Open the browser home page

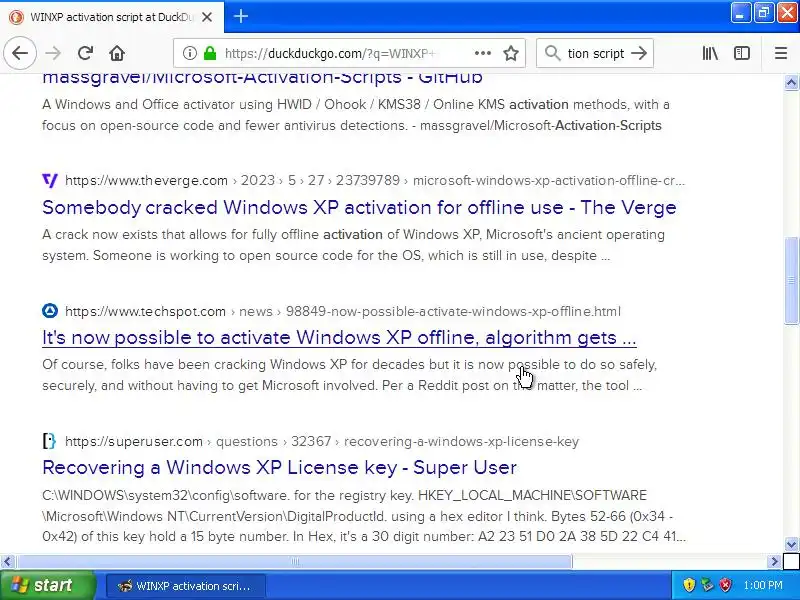(x=117, y=53)
